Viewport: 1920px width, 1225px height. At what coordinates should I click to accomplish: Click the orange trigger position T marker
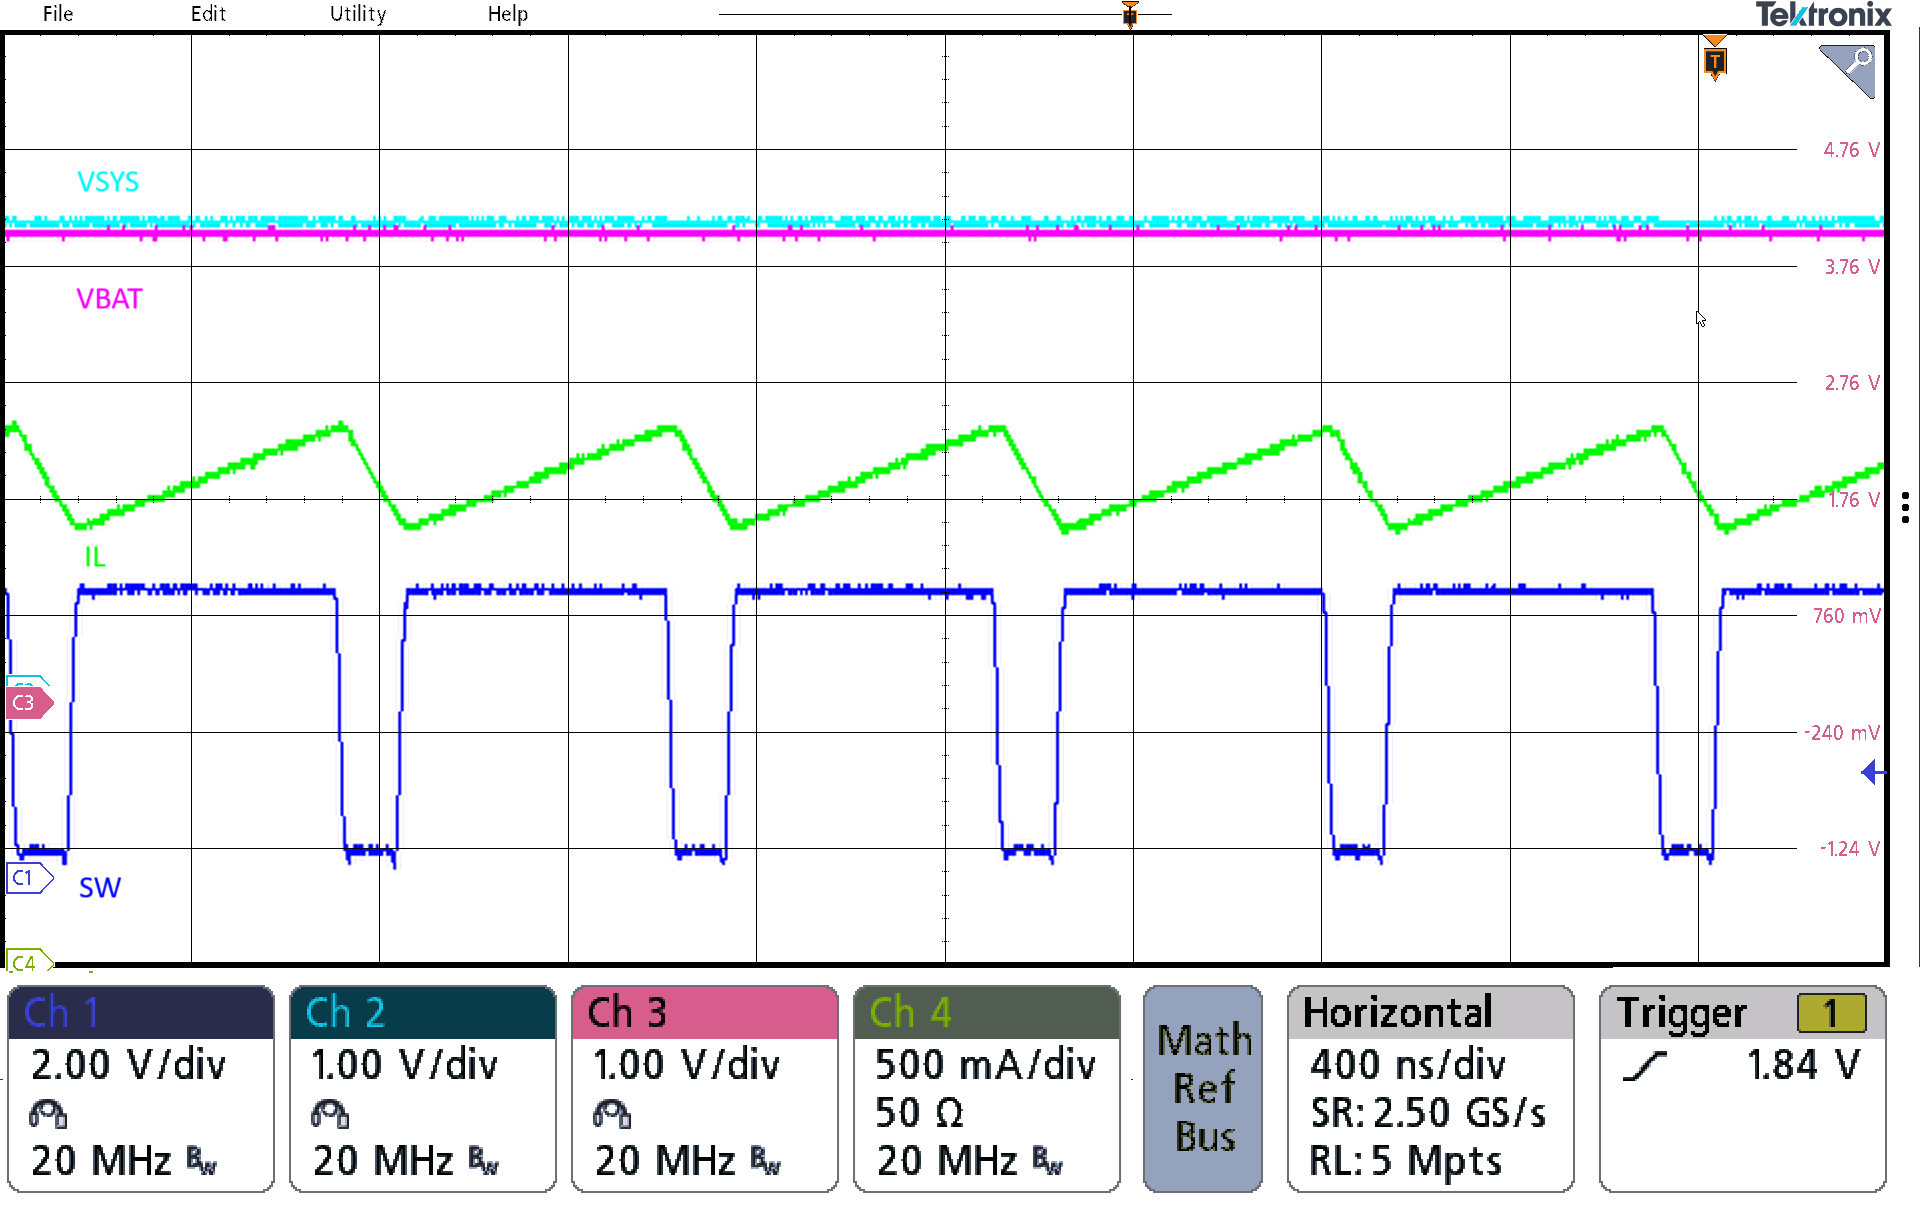[x=1714, y=60]
